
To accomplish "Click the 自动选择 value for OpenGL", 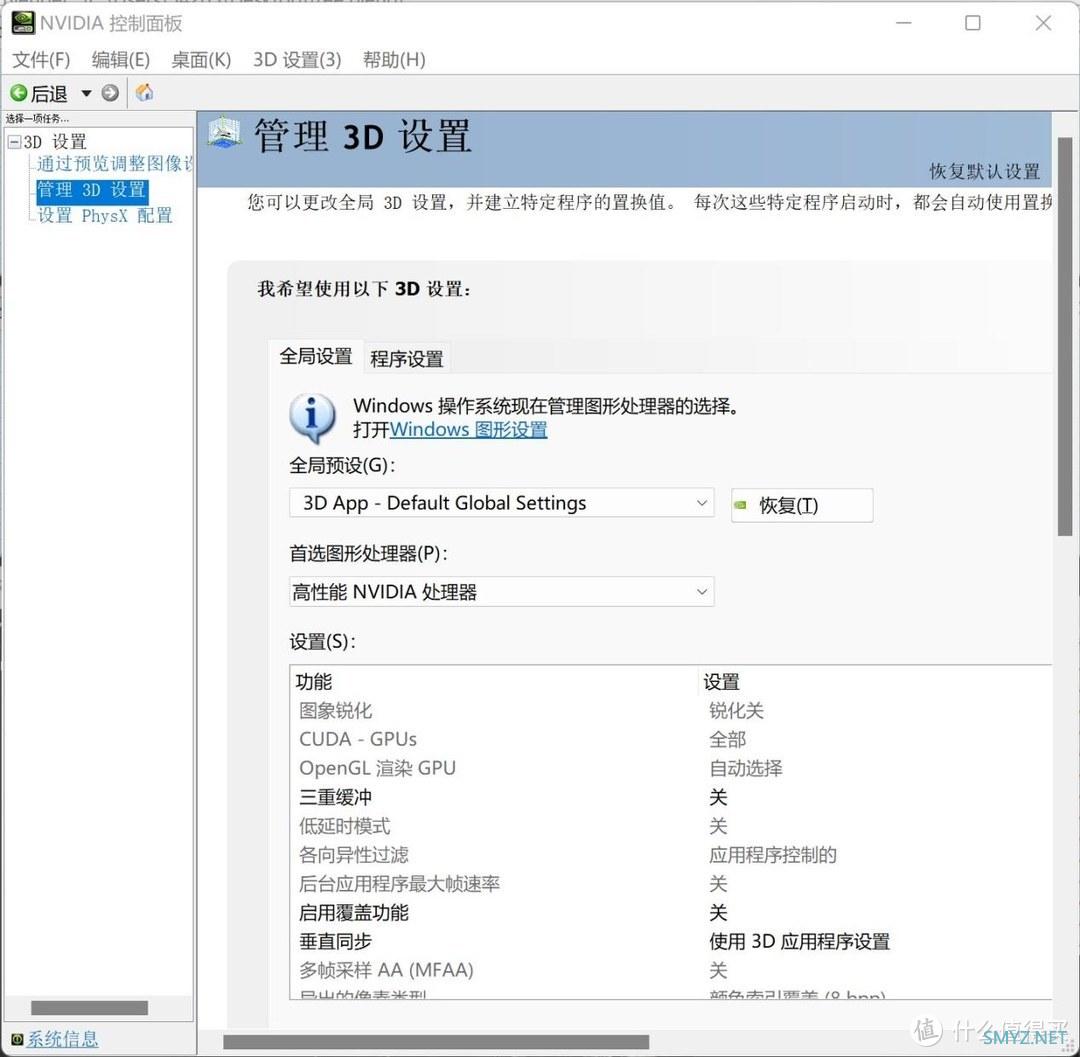I will coord(746,768).
